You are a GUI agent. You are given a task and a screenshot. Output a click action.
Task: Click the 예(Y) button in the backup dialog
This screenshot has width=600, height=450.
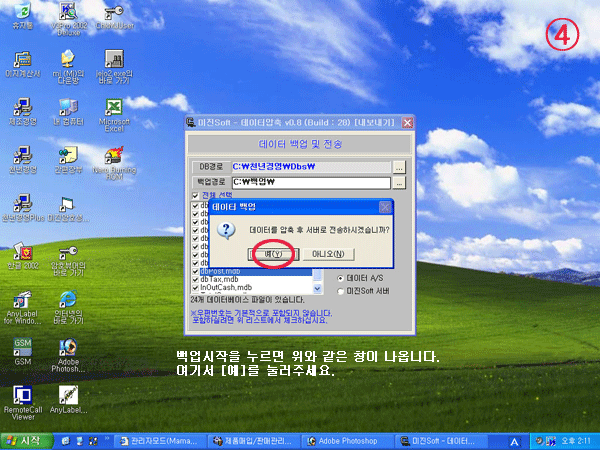273,254
